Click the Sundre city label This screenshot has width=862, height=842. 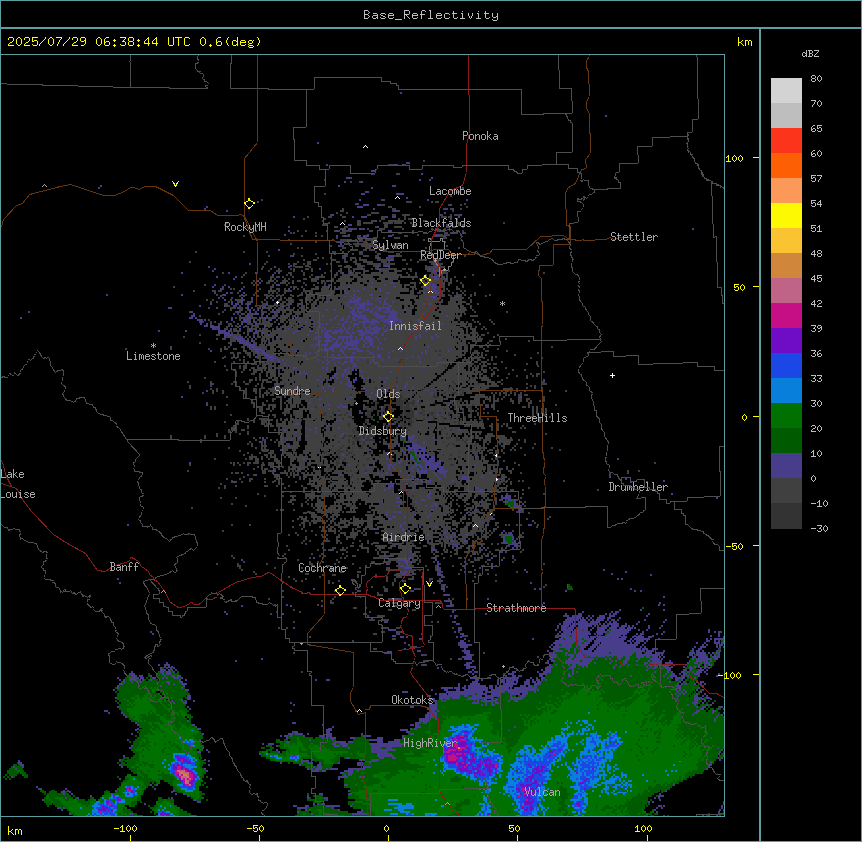pyautogui.click(x=292, y=391)
